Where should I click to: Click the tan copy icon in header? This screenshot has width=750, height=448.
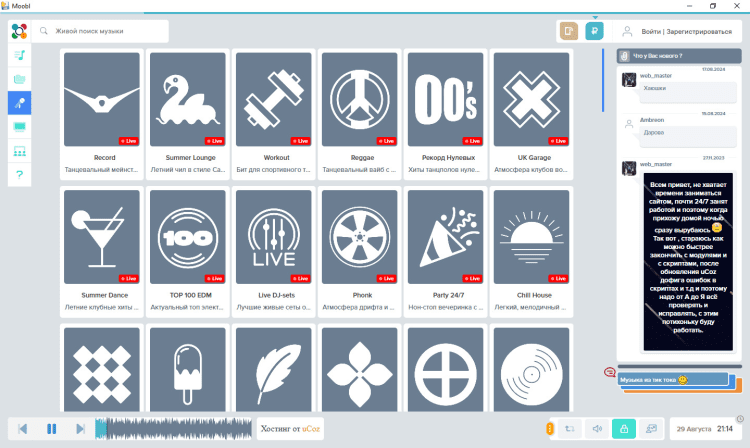(568, 31)
